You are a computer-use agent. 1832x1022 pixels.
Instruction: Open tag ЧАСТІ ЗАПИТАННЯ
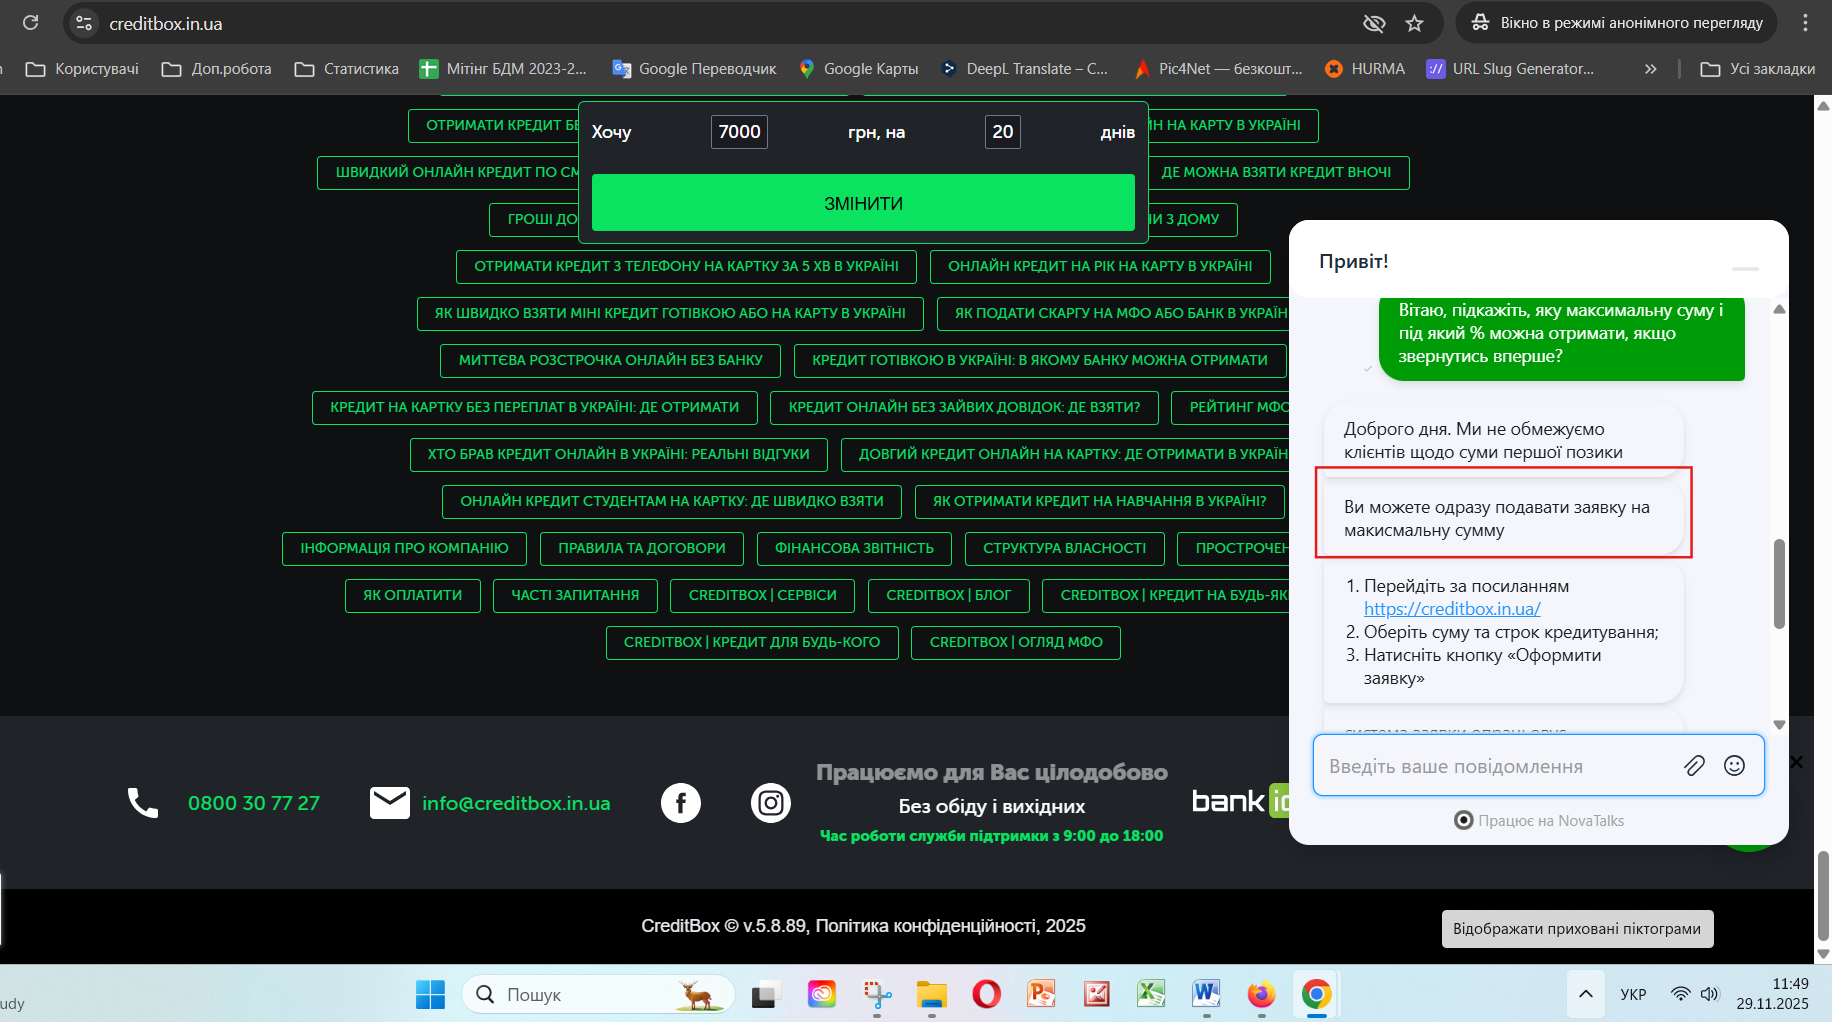click(575, 595)
